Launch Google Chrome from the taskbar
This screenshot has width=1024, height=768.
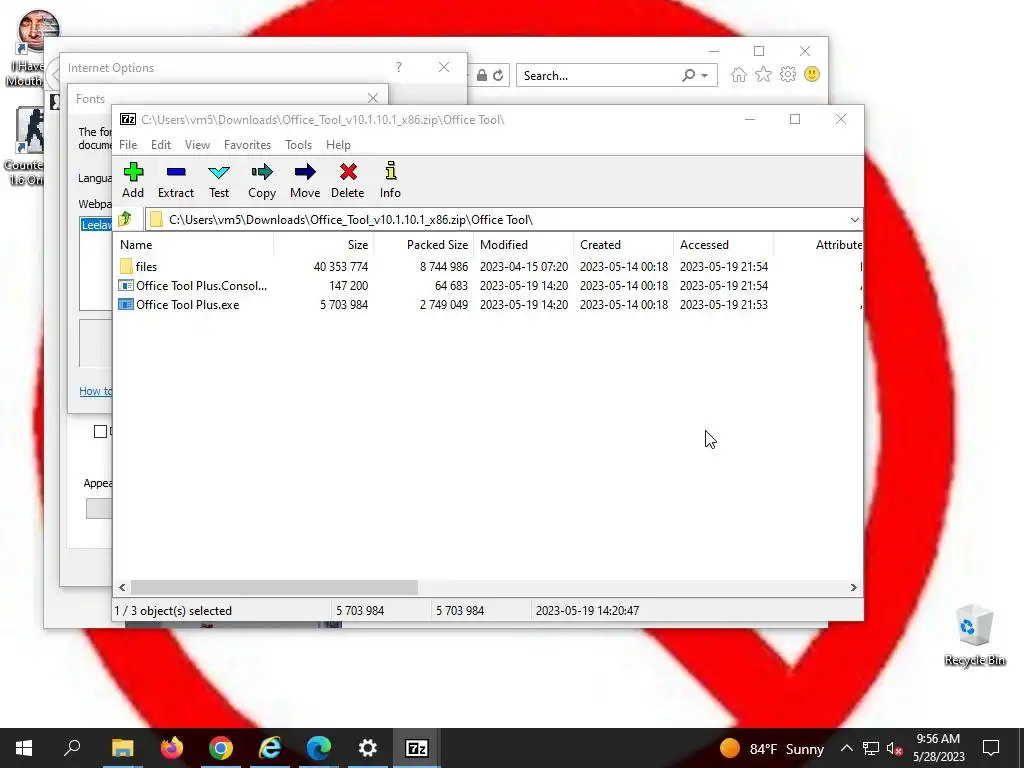[x=221, y=748]
